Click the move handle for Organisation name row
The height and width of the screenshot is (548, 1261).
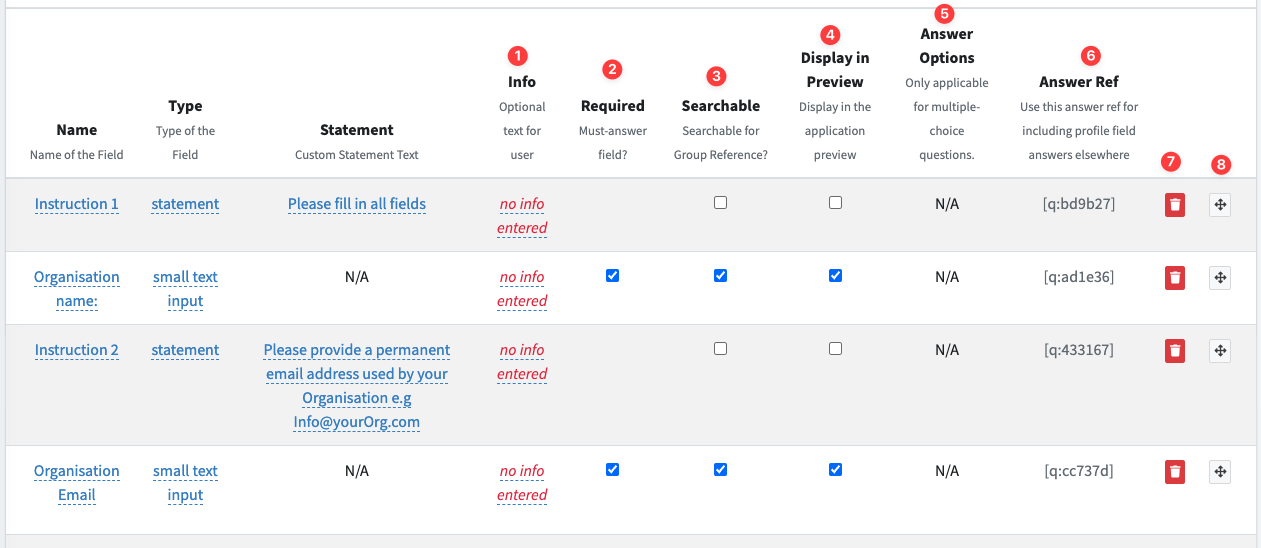click(1220, 278)
